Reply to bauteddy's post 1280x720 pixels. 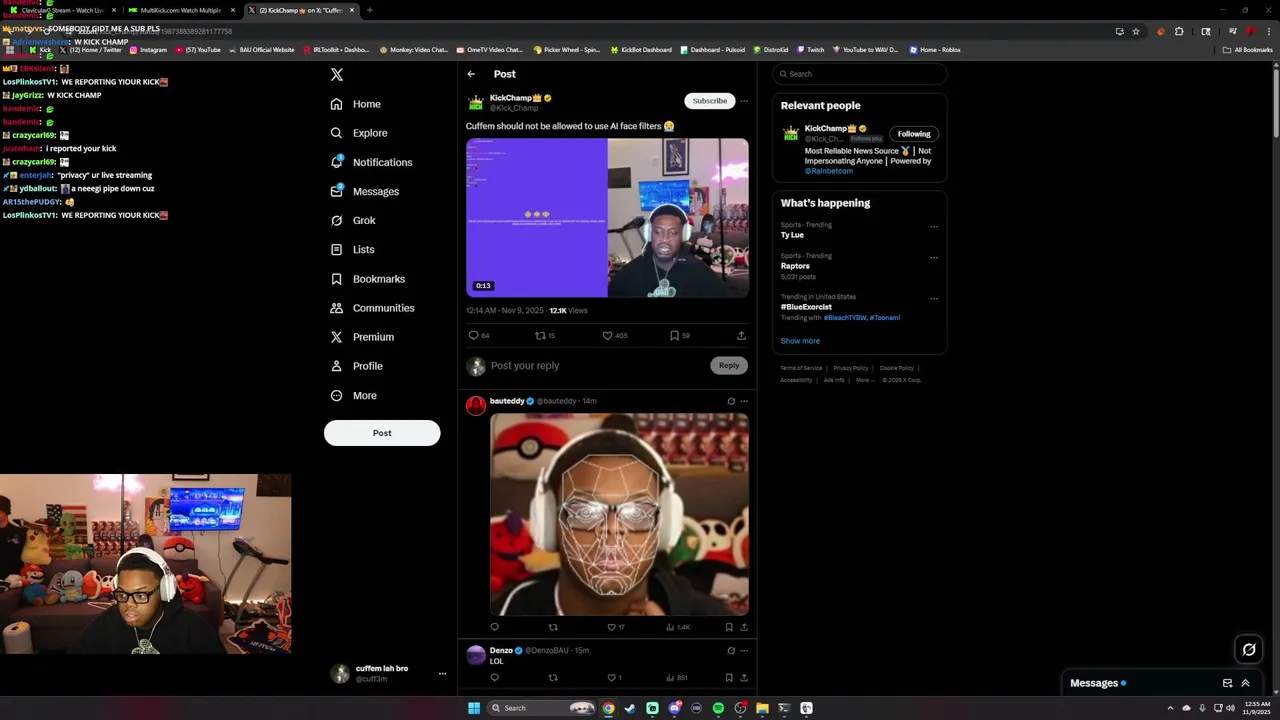pyautogui.click(x=494, y=627)
